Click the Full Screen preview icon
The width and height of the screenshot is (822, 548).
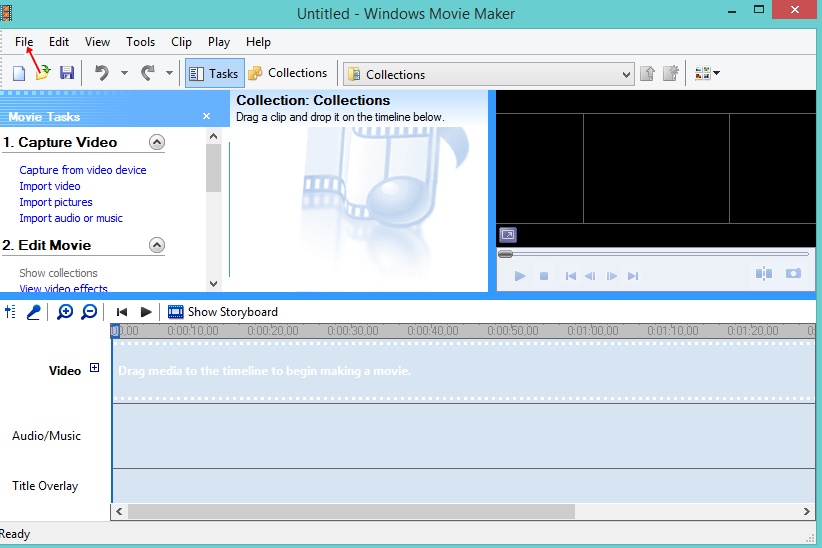[x=507, y=234]
